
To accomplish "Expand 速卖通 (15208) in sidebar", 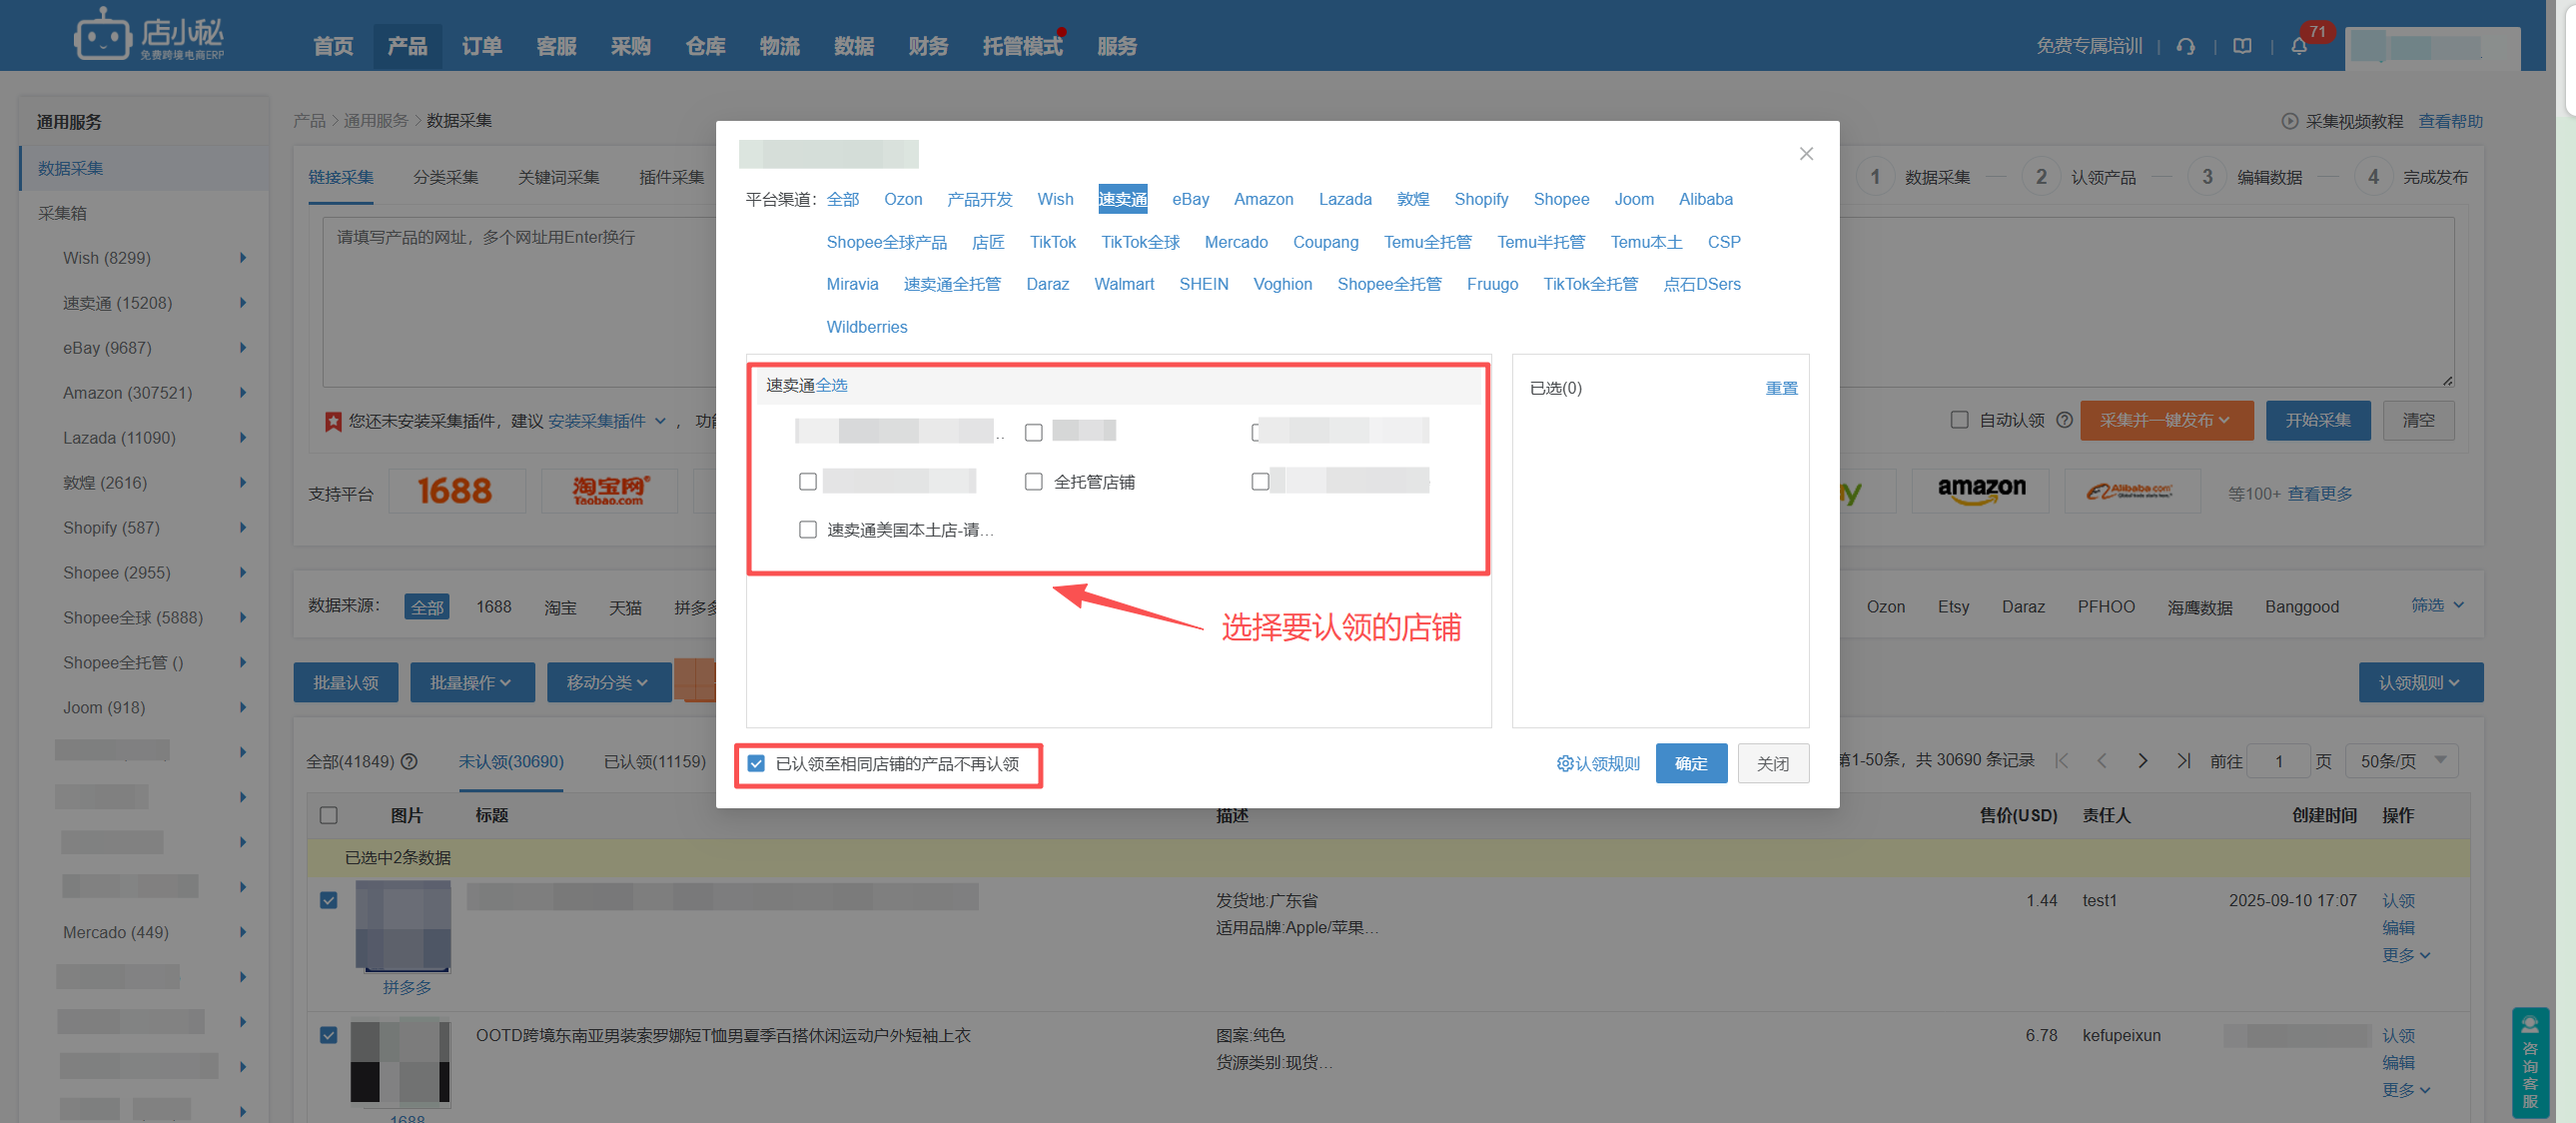I will click(x=243, y=303).
